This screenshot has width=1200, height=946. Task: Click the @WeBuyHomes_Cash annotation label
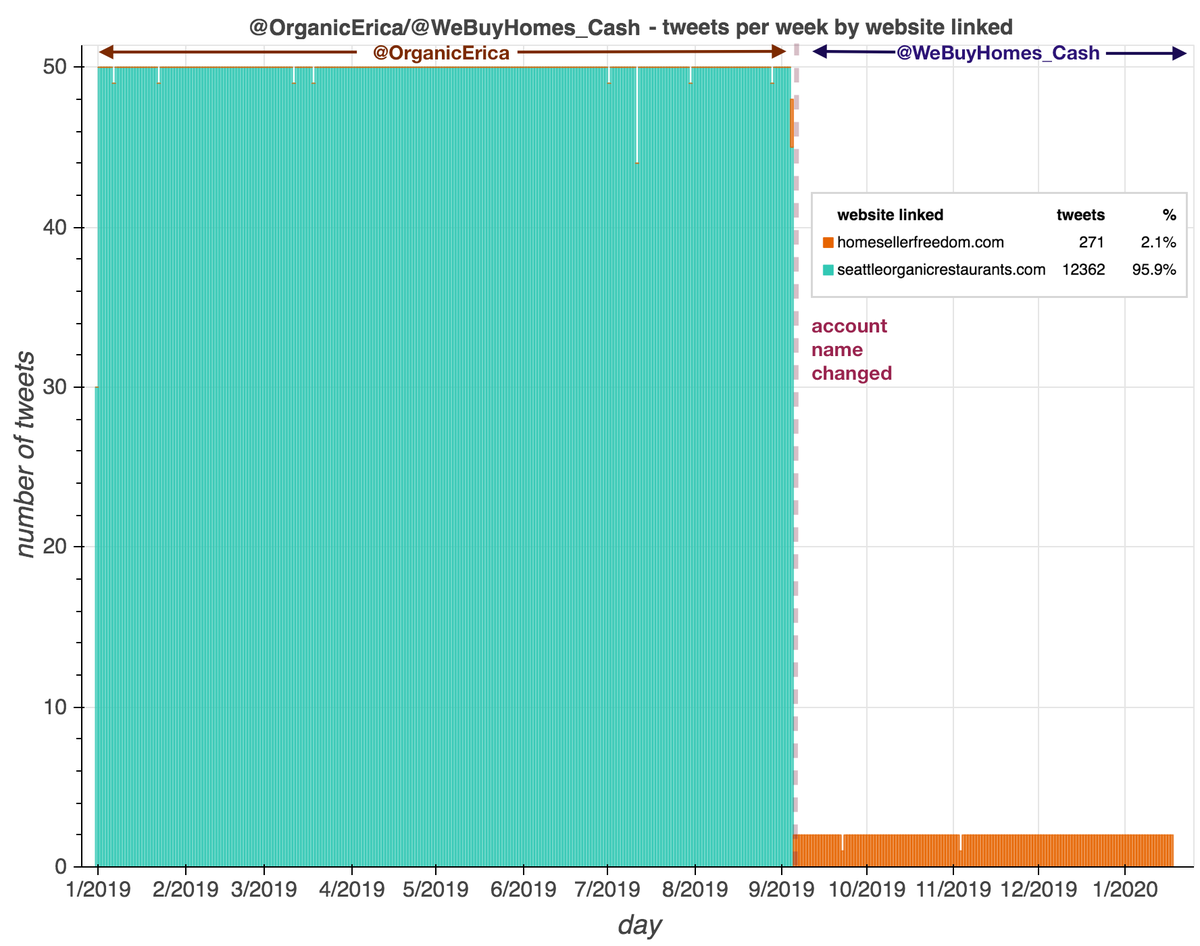[x=998, y=53]
